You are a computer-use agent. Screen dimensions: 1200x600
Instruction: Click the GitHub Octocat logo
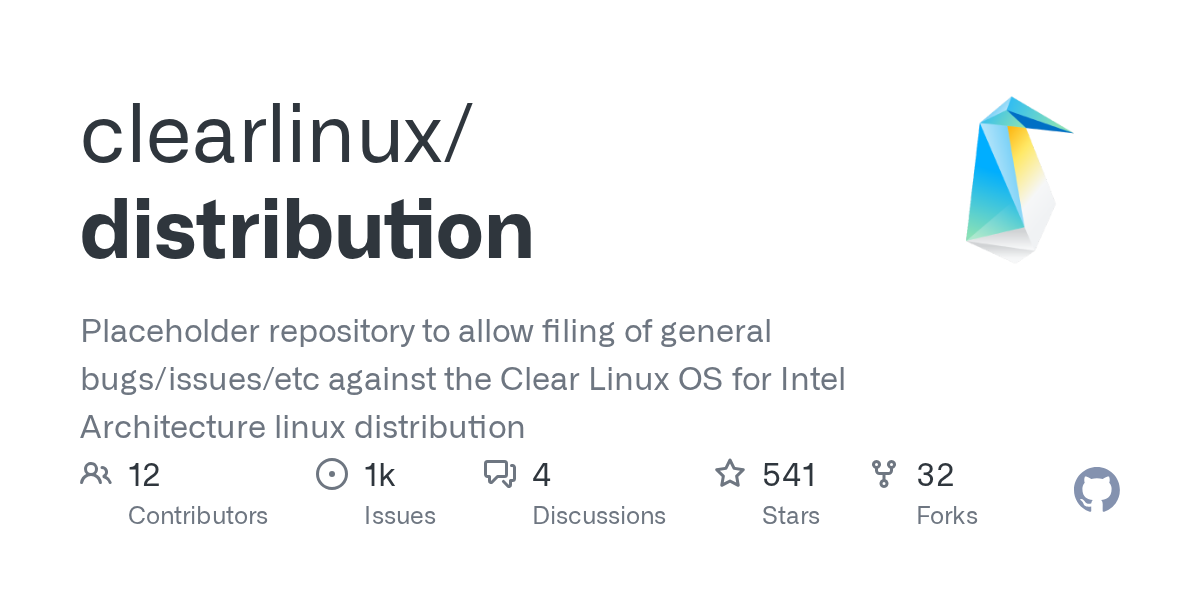tap(1097, 490)
